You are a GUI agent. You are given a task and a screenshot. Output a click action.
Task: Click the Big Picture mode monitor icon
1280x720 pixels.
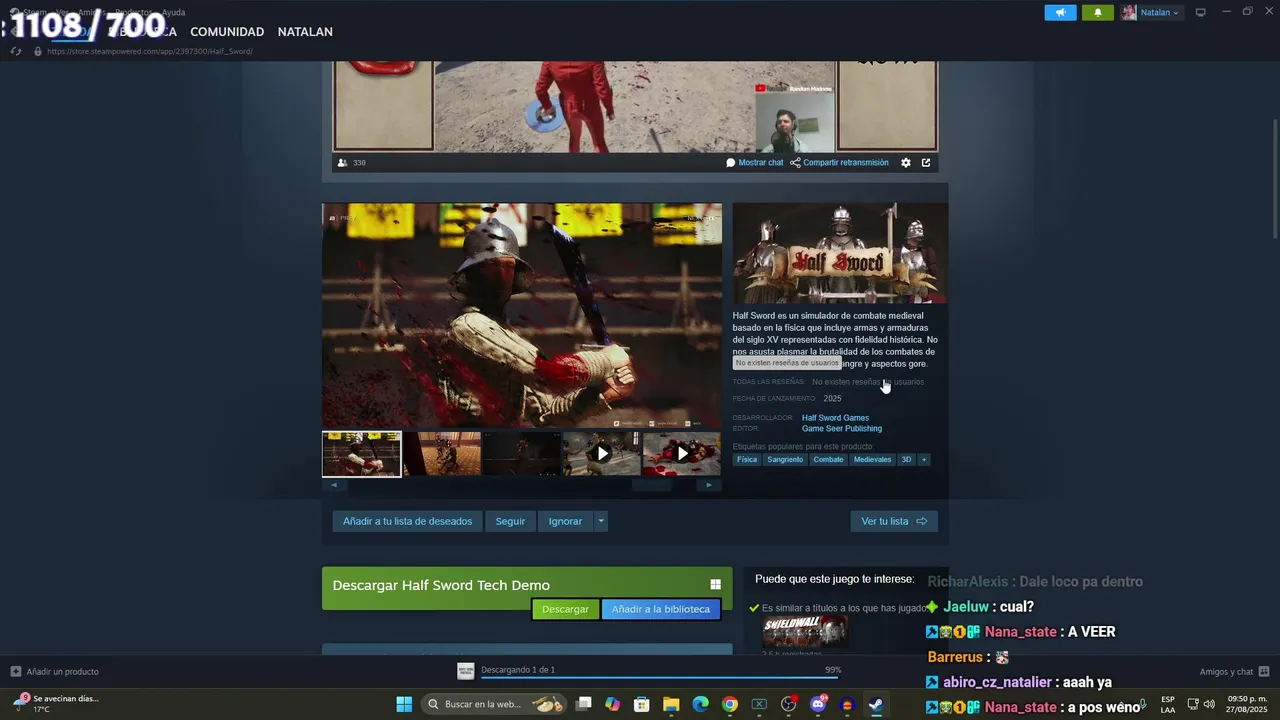pos(1201,12)
